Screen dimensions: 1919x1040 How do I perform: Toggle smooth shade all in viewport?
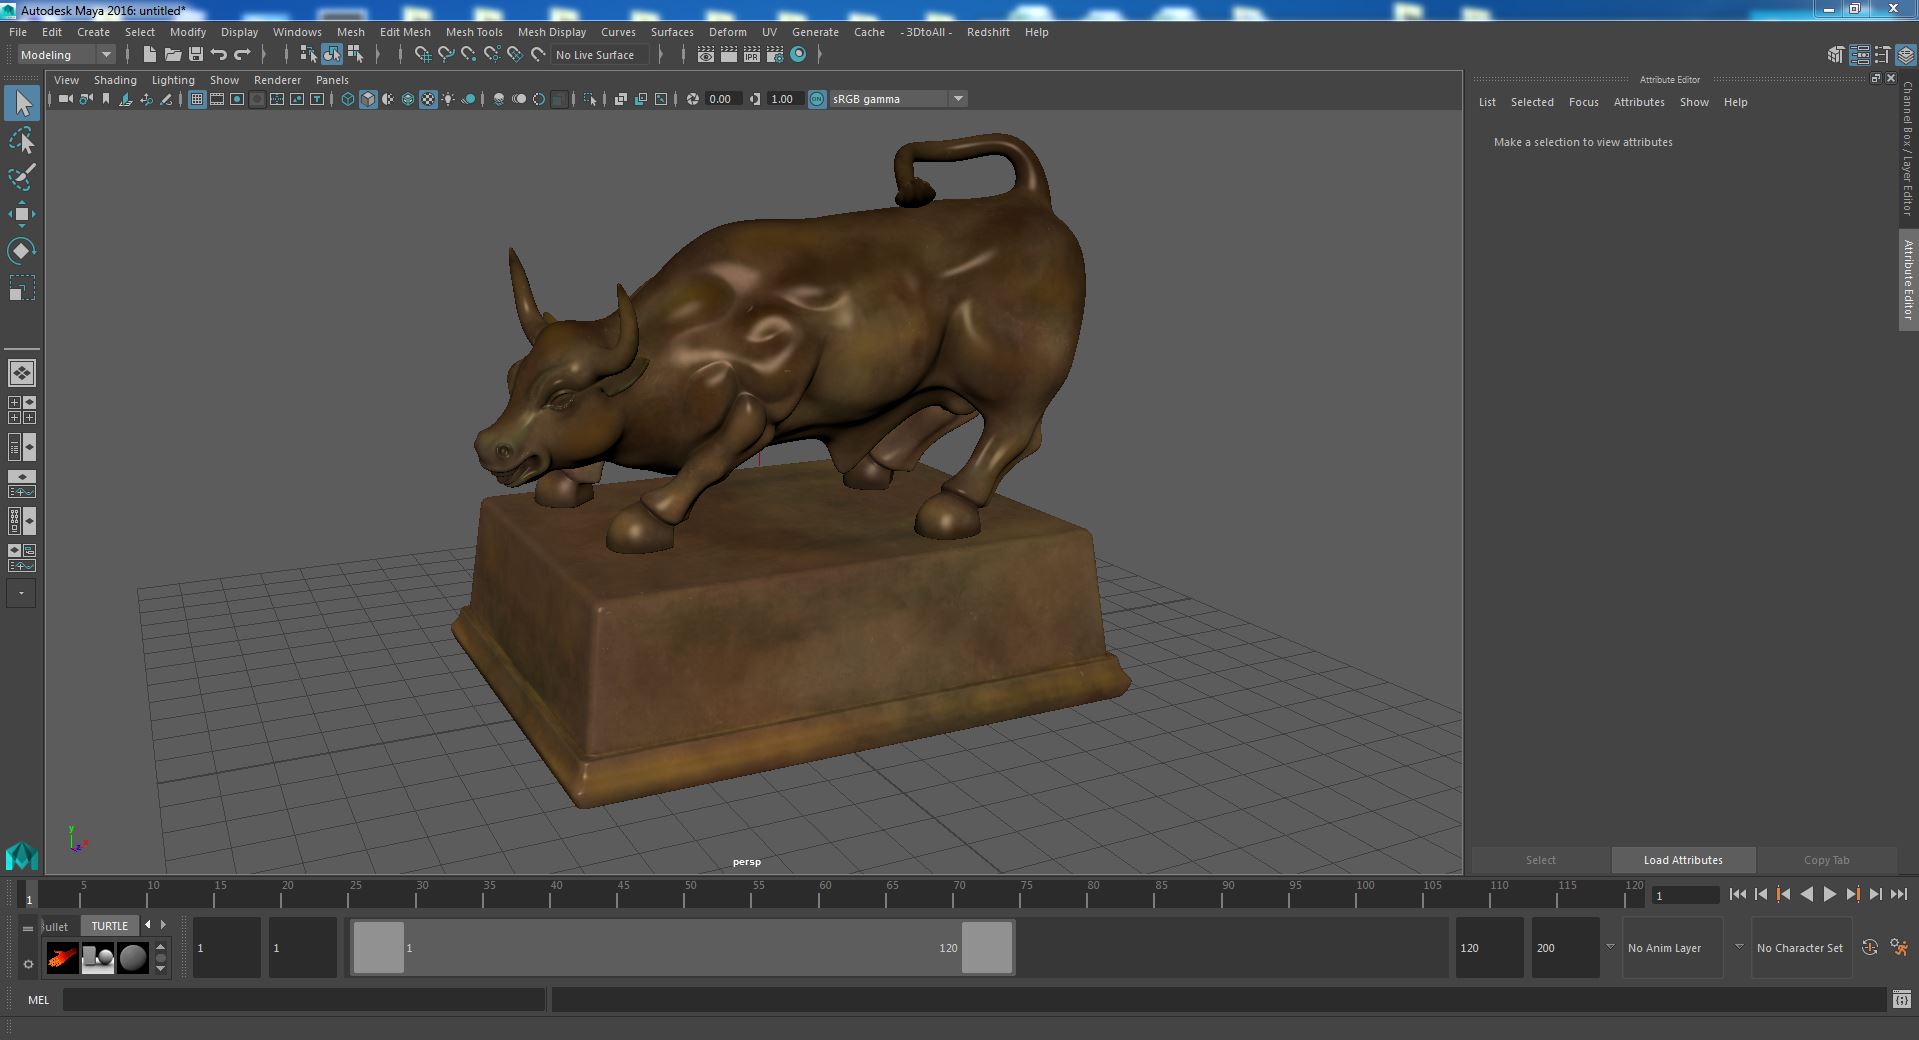(368, 99)
